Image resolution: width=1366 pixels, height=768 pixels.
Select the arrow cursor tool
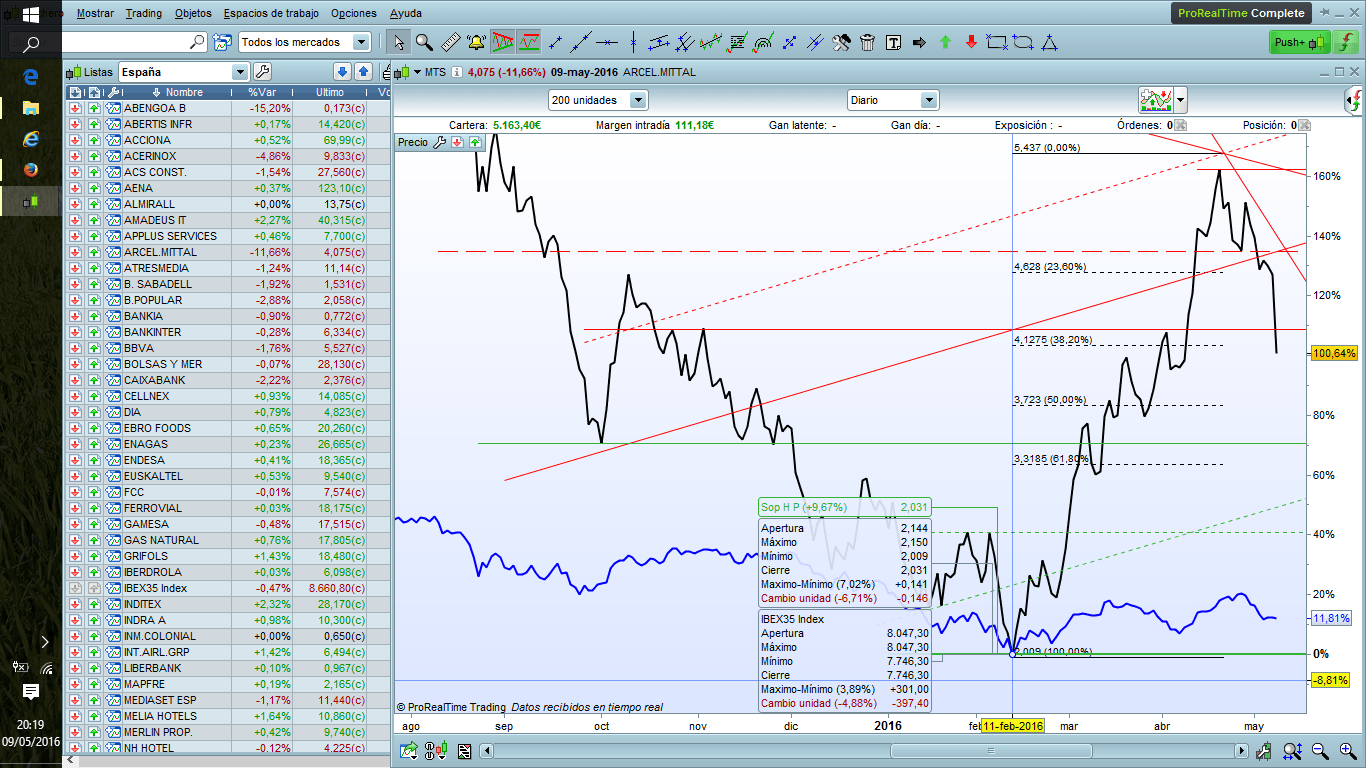[399, 42]
